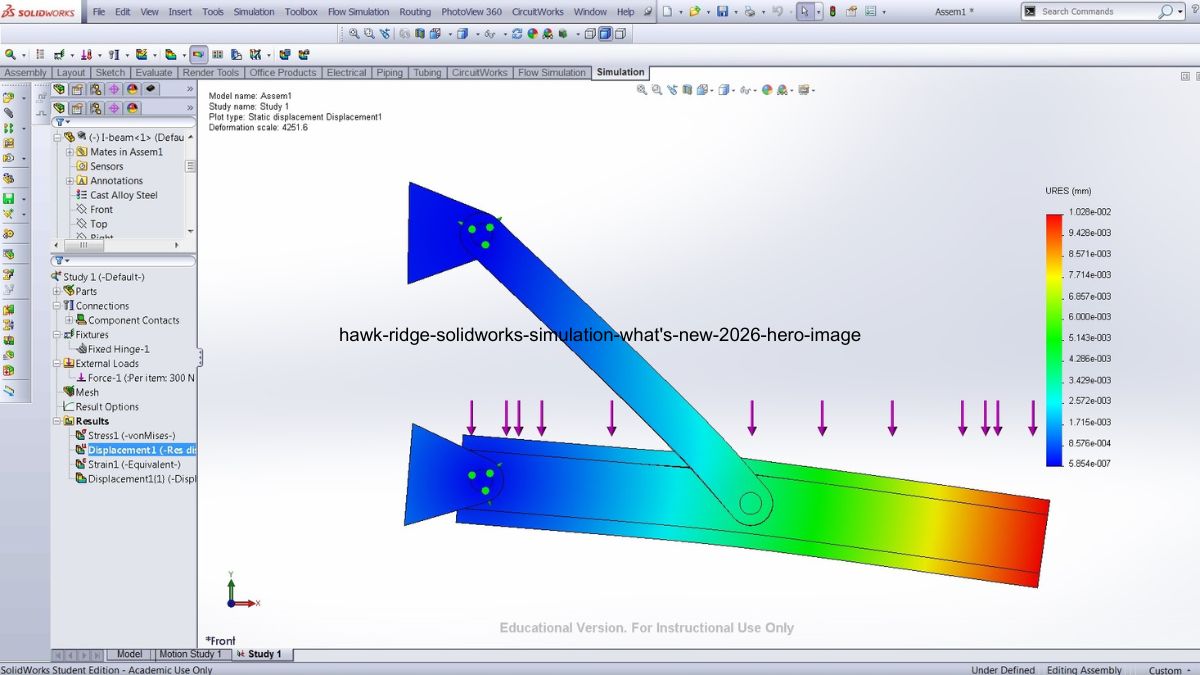Select the Stress1 (-vonMises-) result plot
This screenshot has height=675, width=1200.
130,436
